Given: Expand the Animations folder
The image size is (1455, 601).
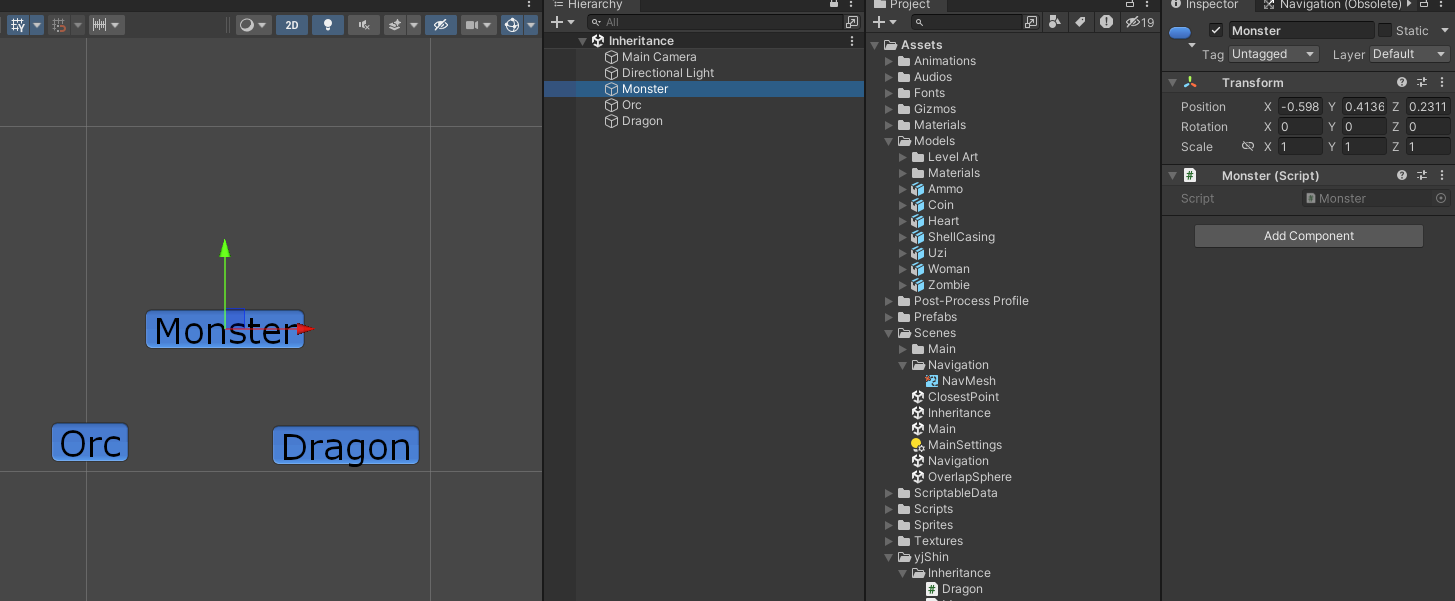Looking at the screenshot, I should (x=889, y=61).
